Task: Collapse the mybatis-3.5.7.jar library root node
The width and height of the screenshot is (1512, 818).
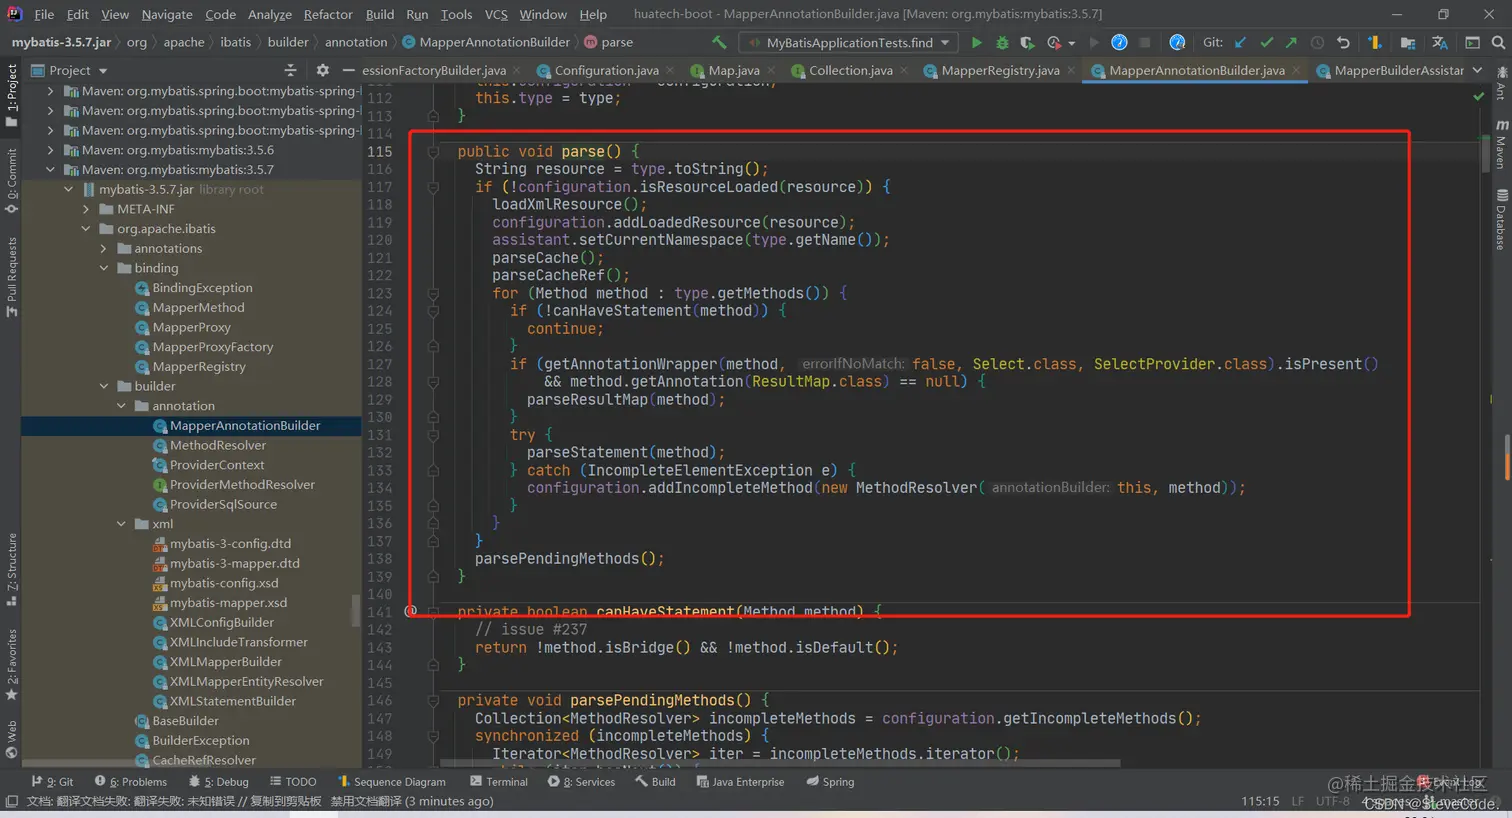Action: pyautogui.click(x=68, y=189)
